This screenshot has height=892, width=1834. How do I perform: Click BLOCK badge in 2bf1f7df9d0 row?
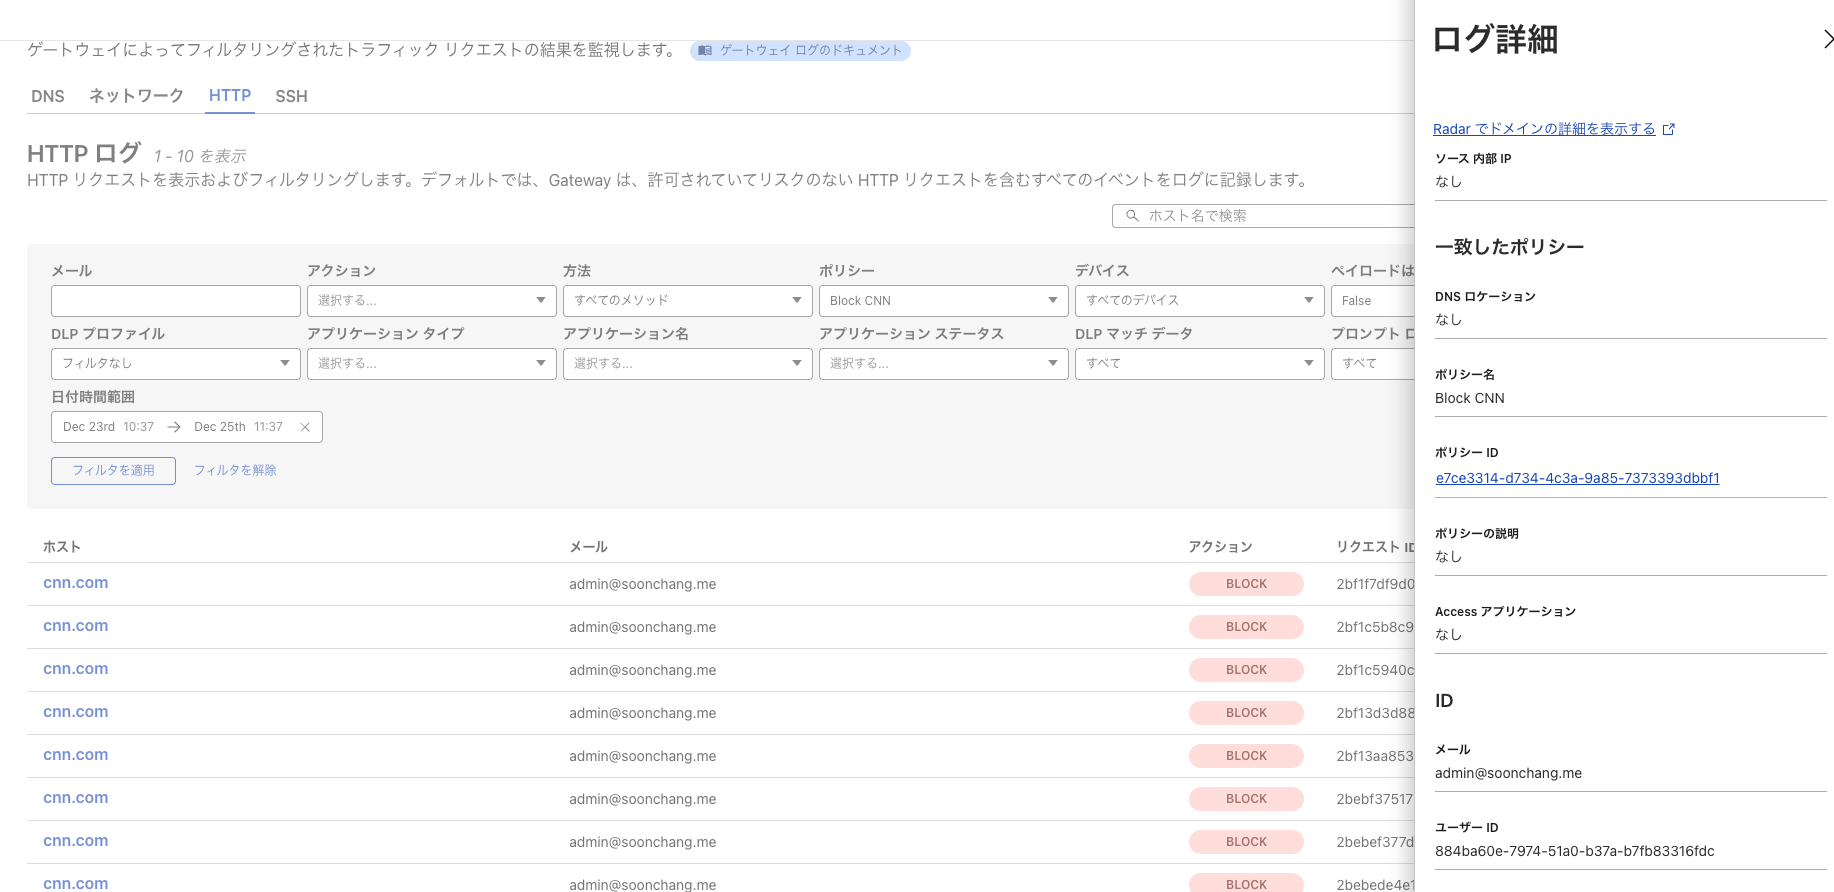click(1246, 584)
